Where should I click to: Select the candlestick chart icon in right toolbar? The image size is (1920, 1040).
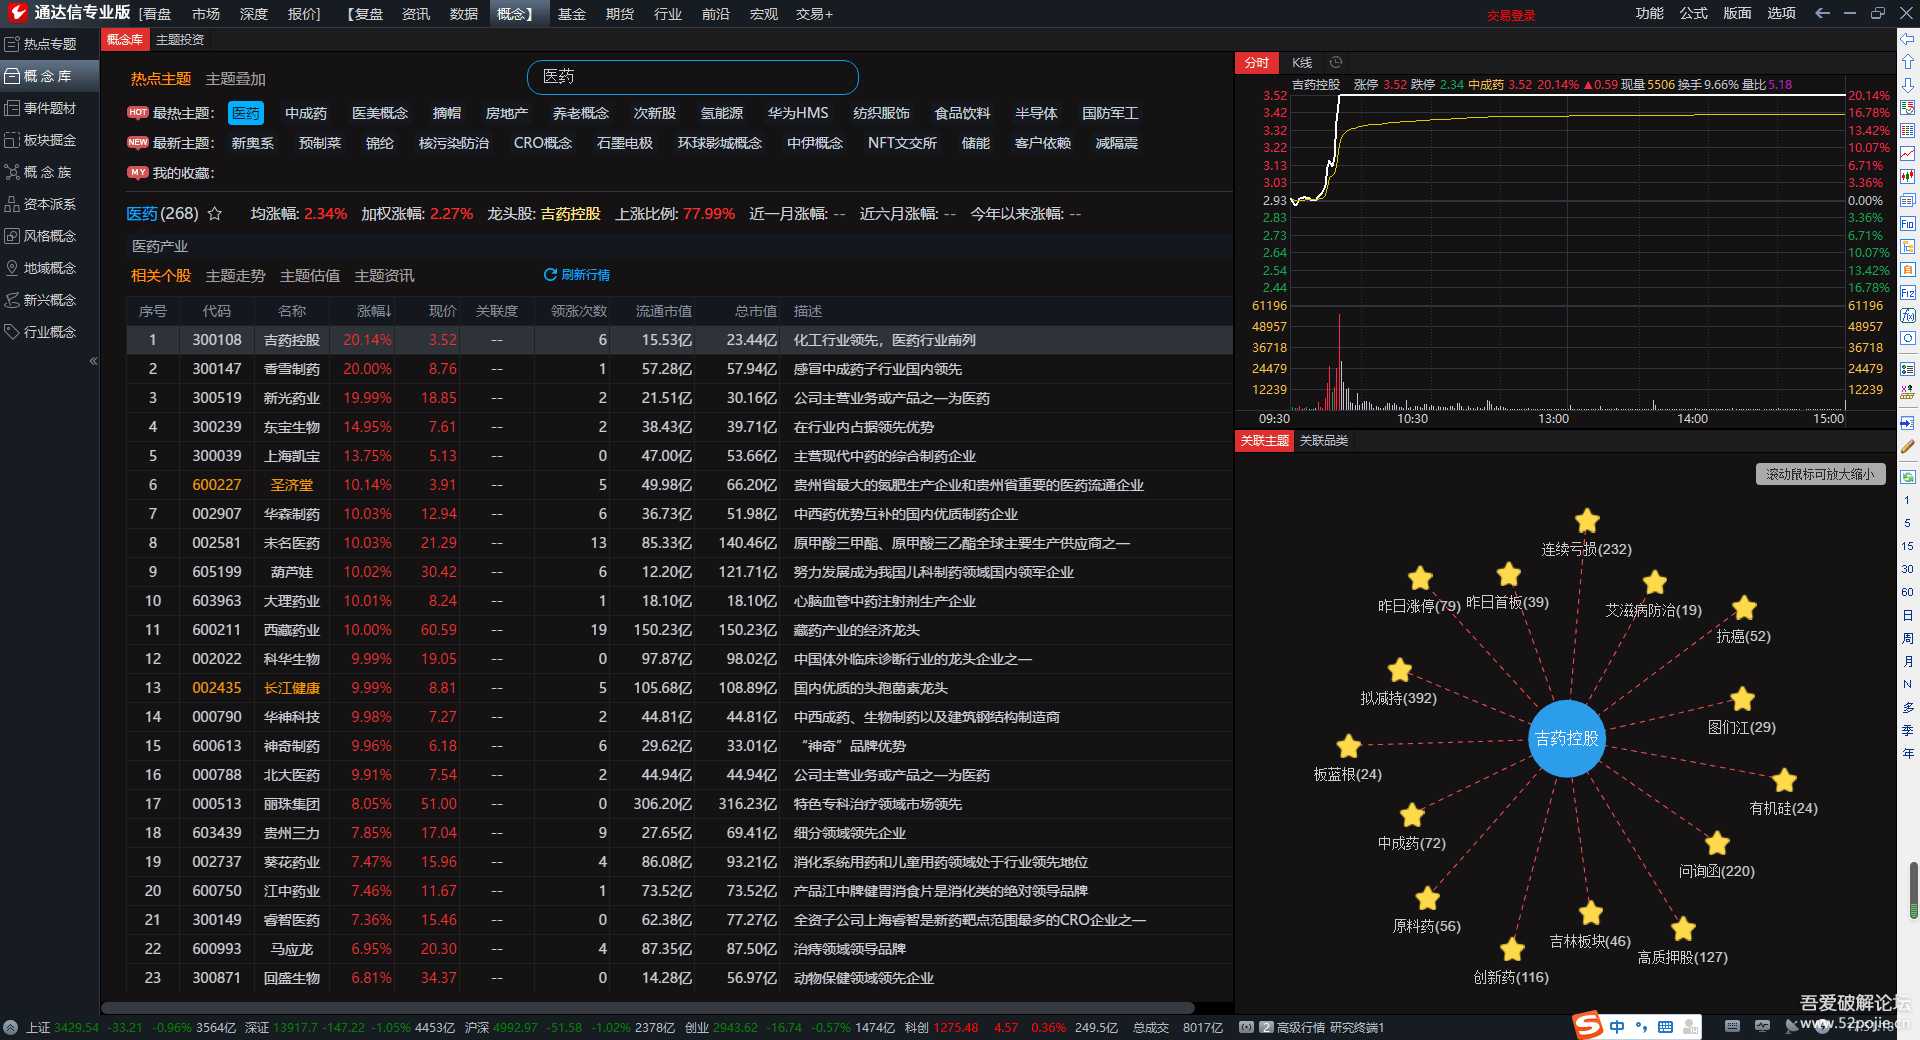click(1907, 176)
